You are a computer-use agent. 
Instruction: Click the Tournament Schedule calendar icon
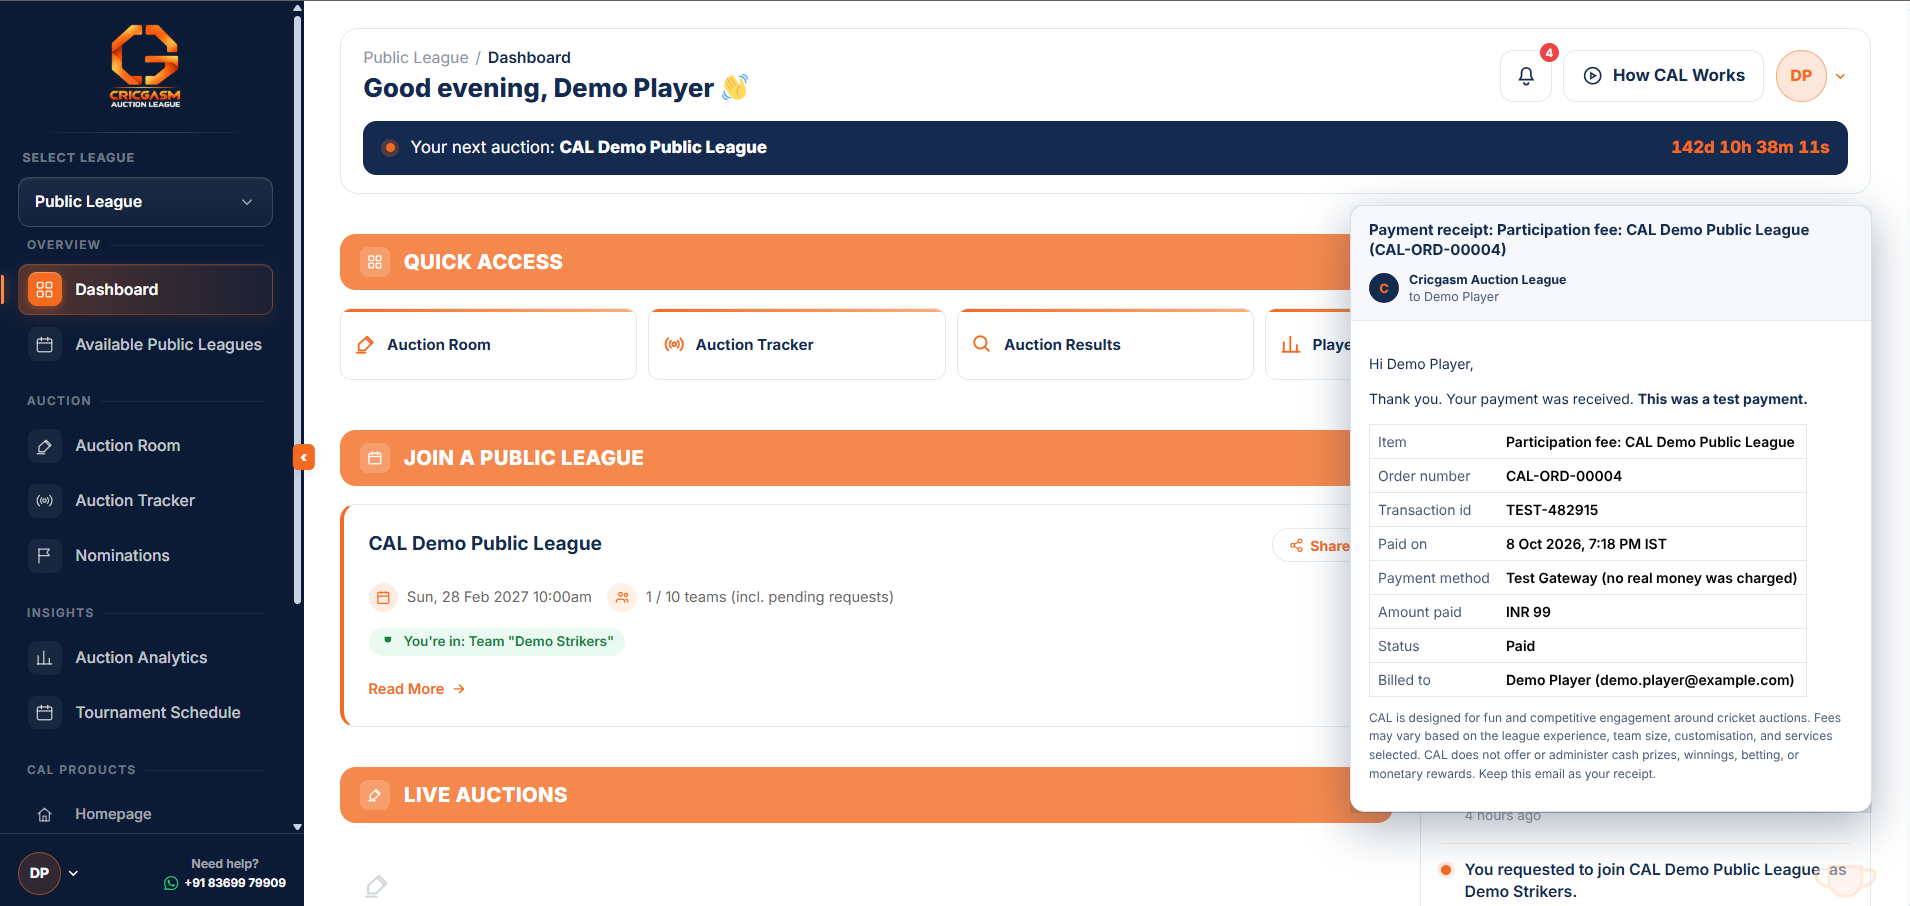[x=44, y=713]
